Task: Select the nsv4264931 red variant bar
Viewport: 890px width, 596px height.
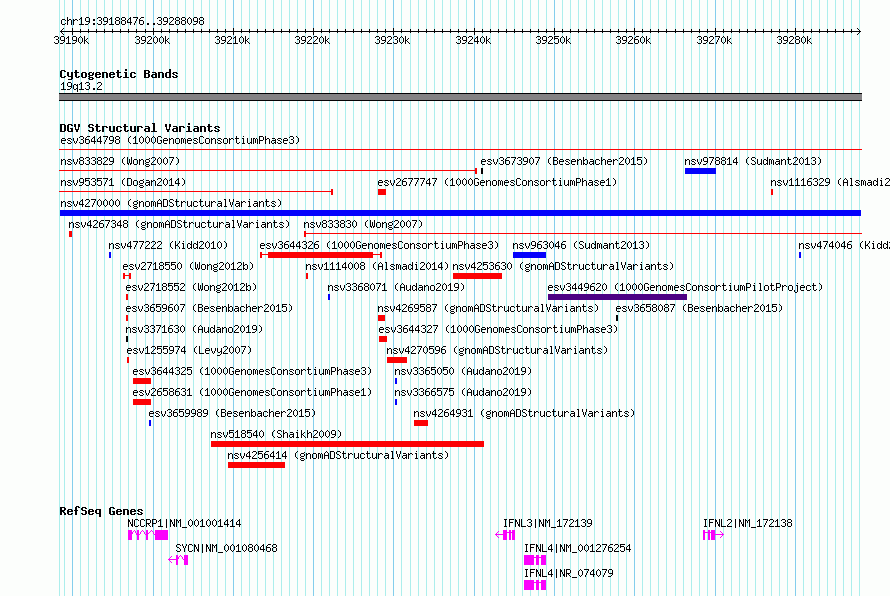Action: pyautogui.click(x=421, y=423)
